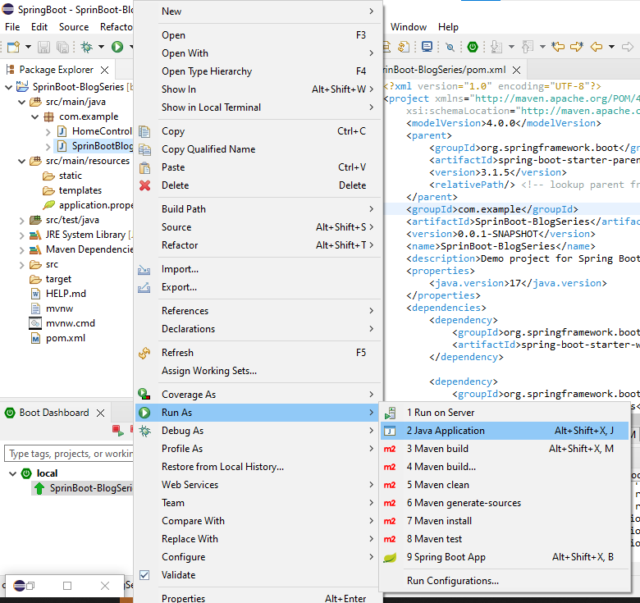Open the Debug dropdown arrow in toolbar
Viewport: 640px width, 603px height.
click(x=101, y=47)
